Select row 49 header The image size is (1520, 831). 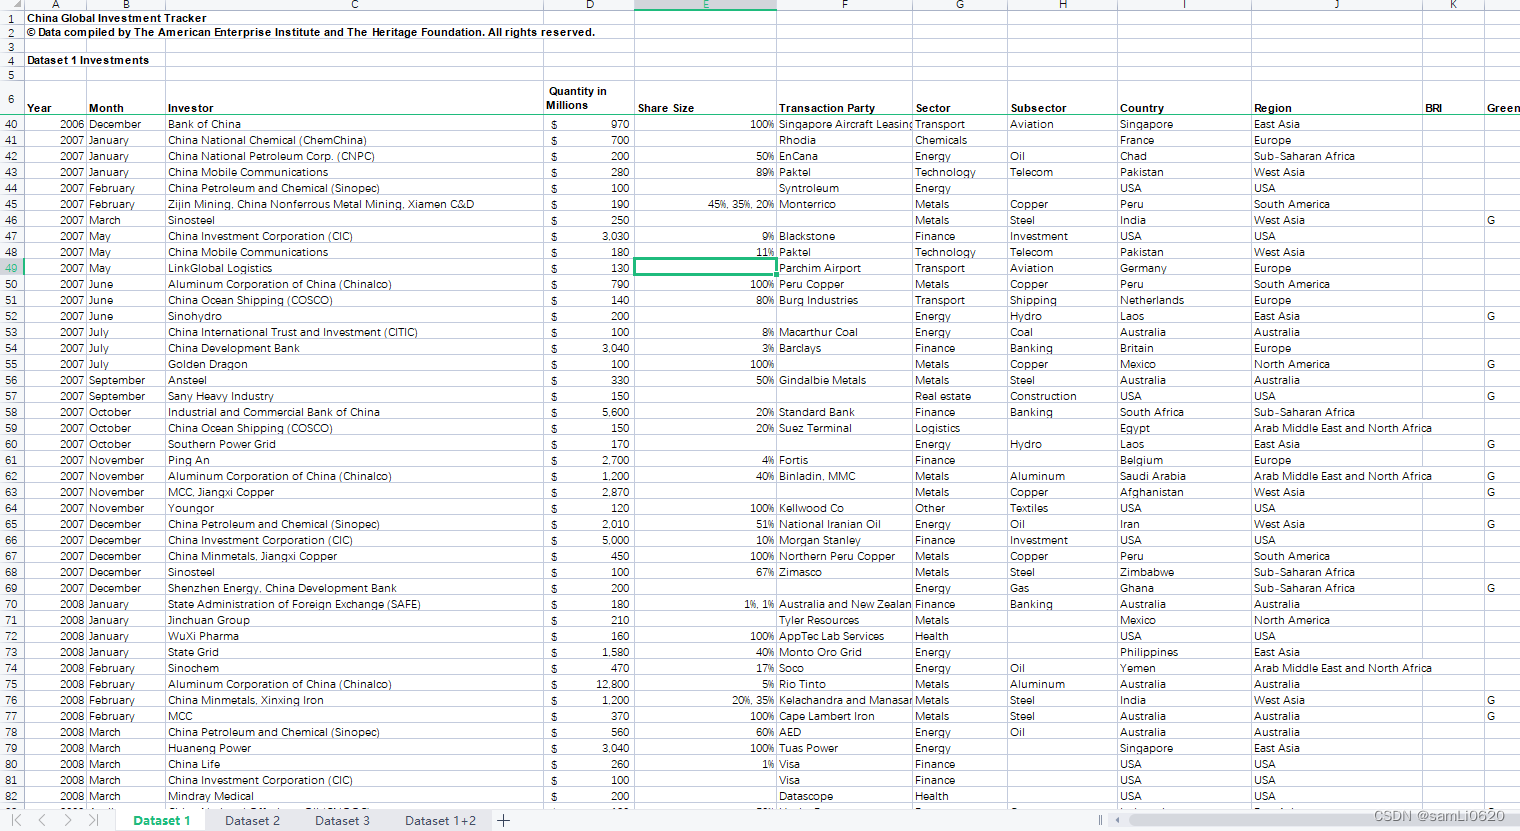(11, 268)
